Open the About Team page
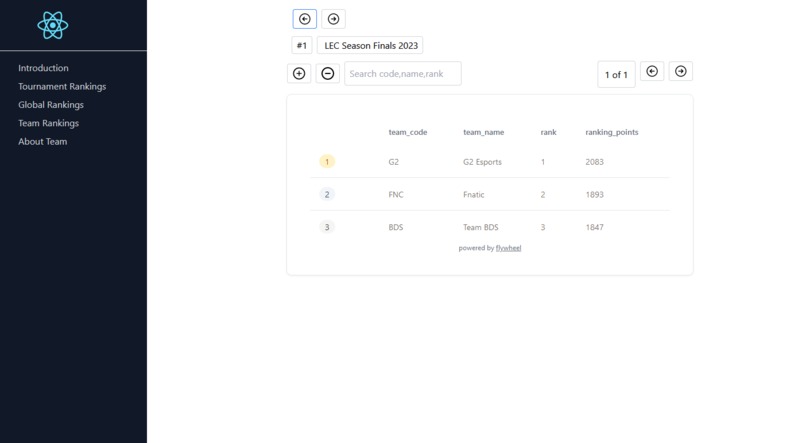The width and height of the screenshot is (806, 443). 43,141
